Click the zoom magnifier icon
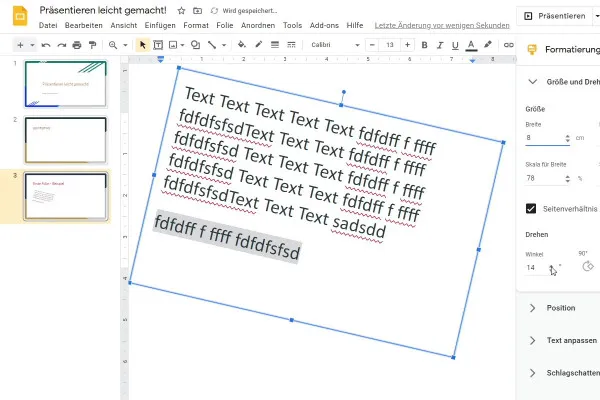Image resolution: width=600 pixels, height=400 pixels. [x=113, y=45]
